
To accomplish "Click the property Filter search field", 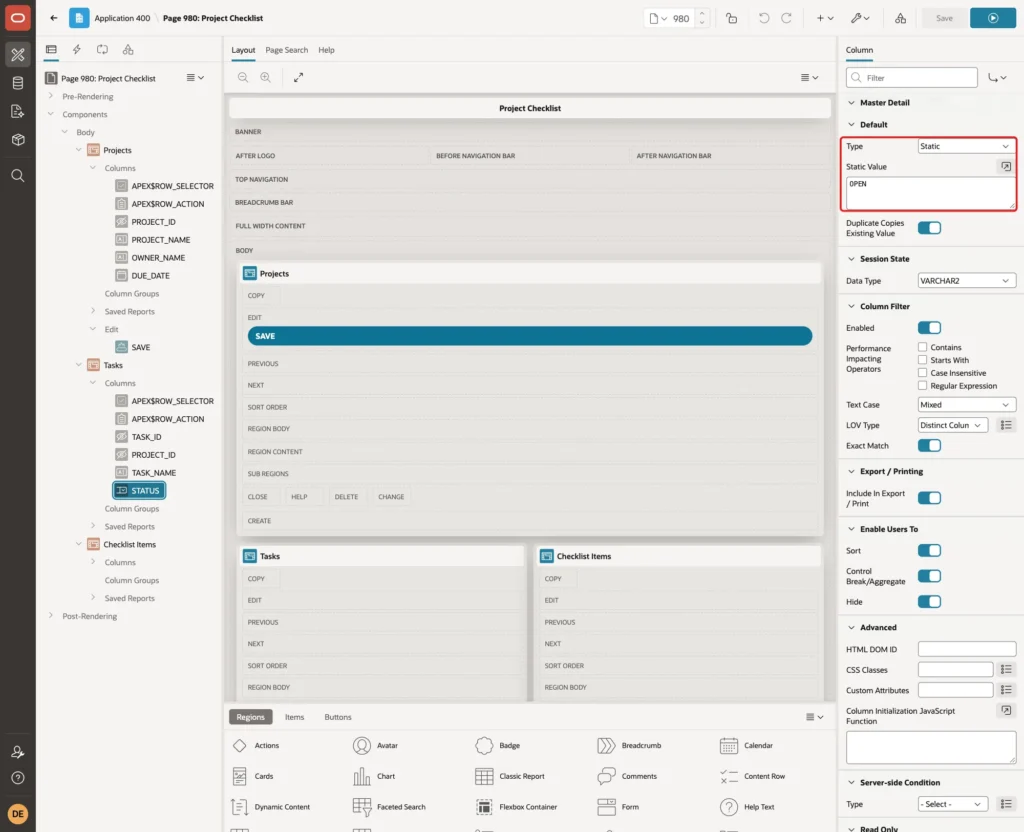I will 912,78.
